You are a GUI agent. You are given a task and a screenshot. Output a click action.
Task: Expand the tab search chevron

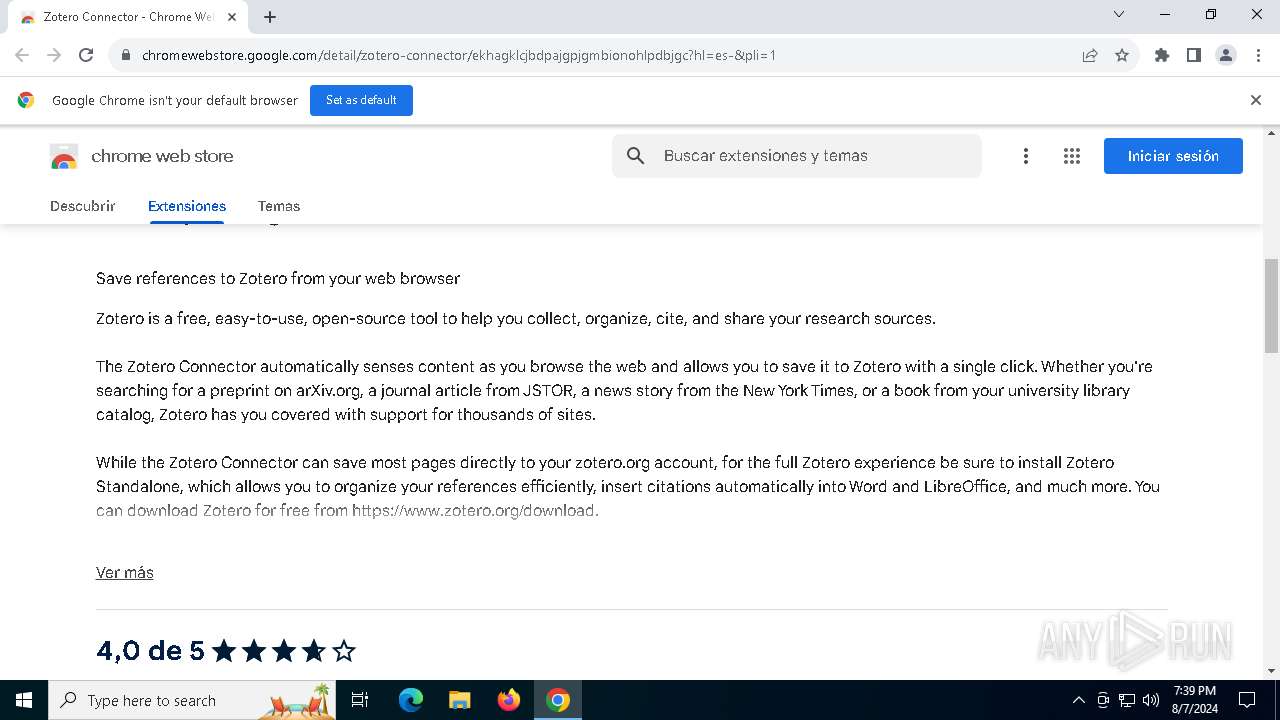click(x=1119, y=15)
